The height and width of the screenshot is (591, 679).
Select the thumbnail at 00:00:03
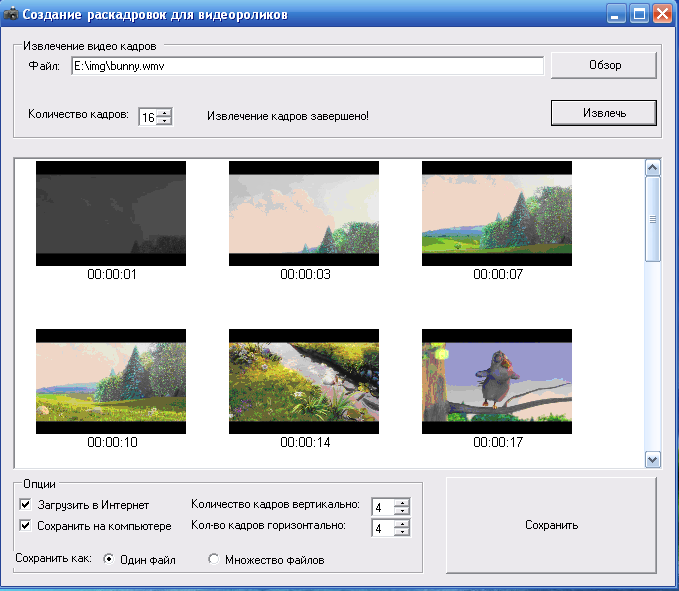pyautogui.click(x=304, y=213)
